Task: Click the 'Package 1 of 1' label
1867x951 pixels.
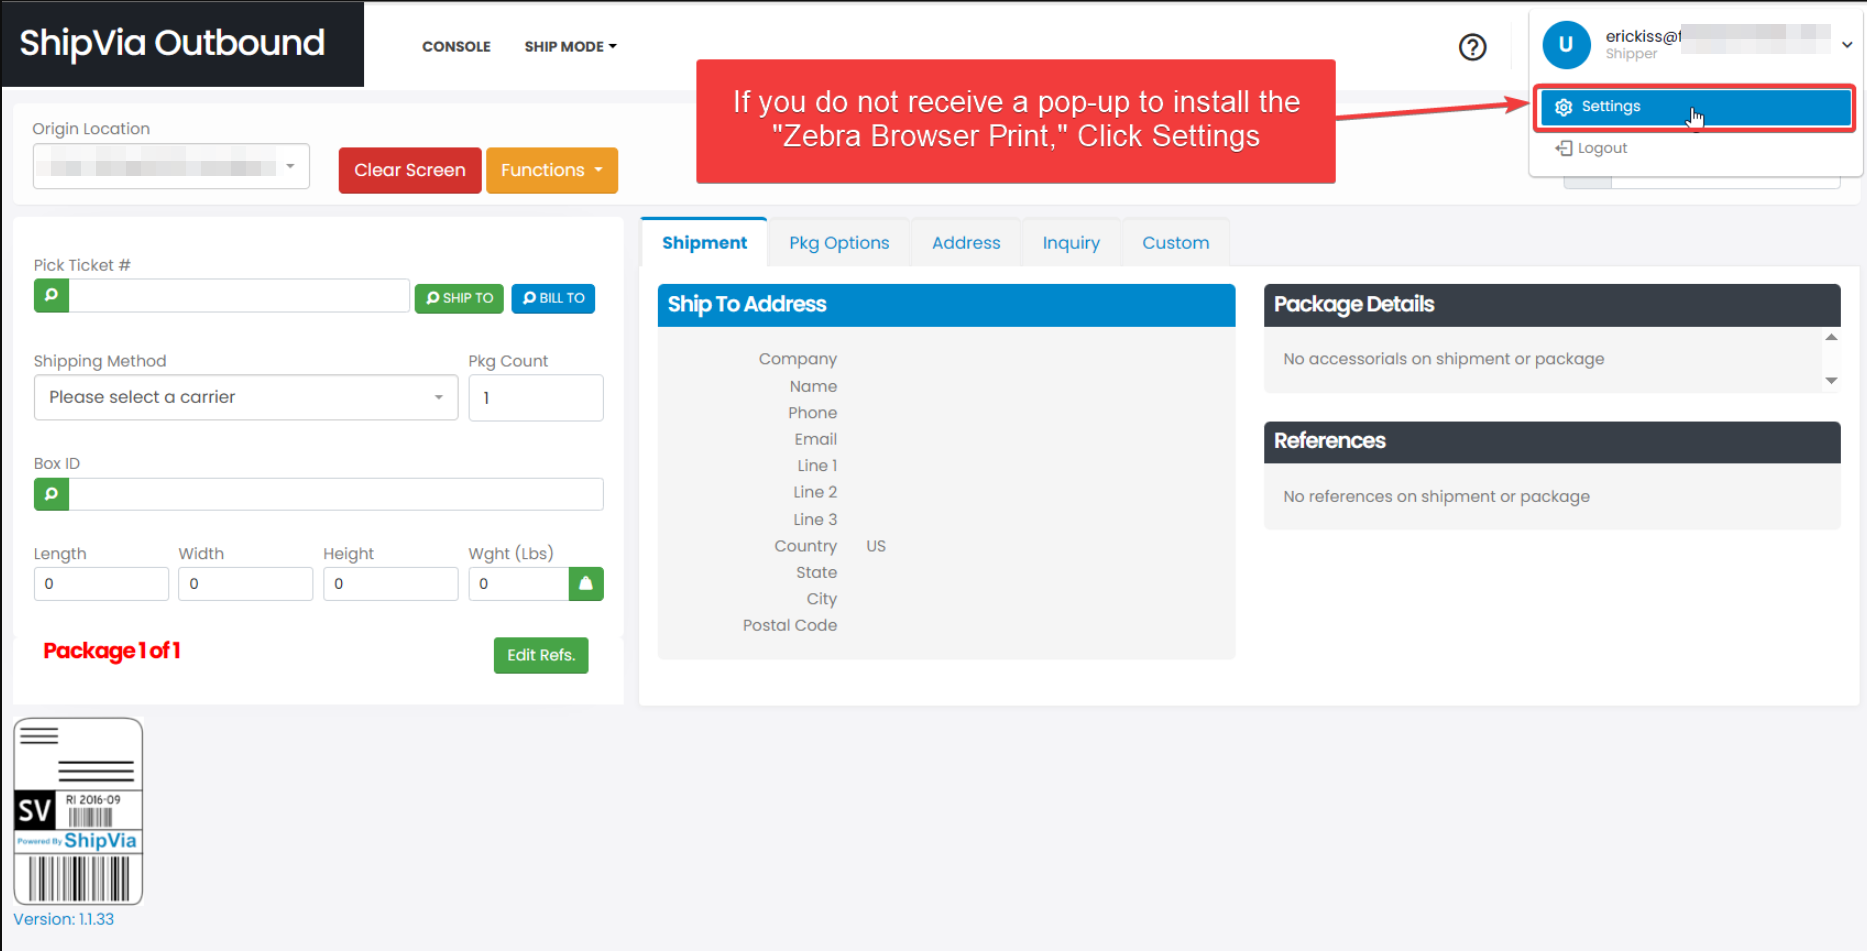Action: [x=112, y=651]
